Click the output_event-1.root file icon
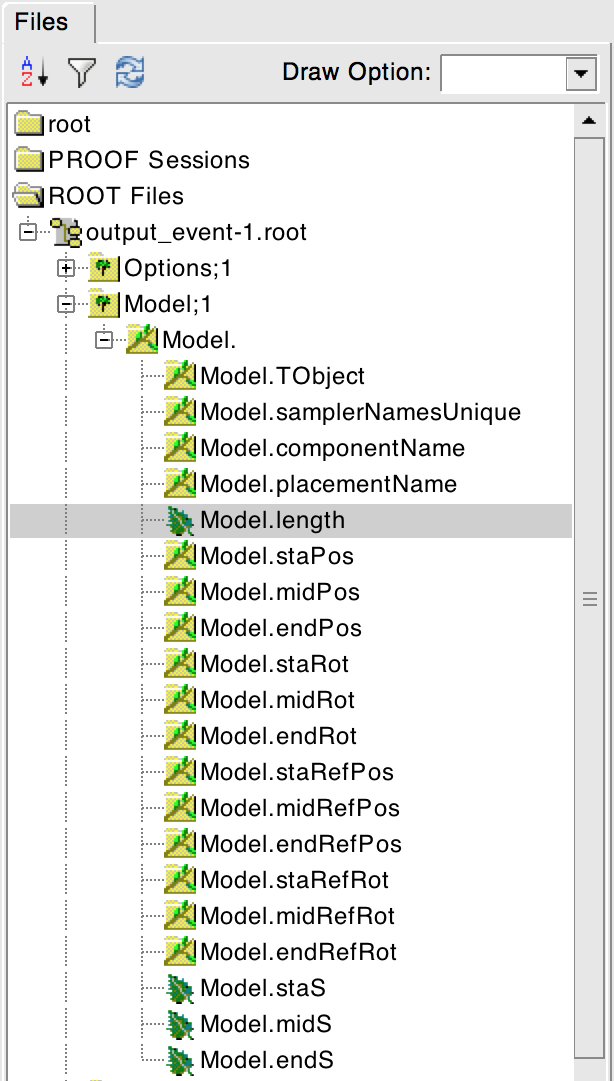 [68, 232]
